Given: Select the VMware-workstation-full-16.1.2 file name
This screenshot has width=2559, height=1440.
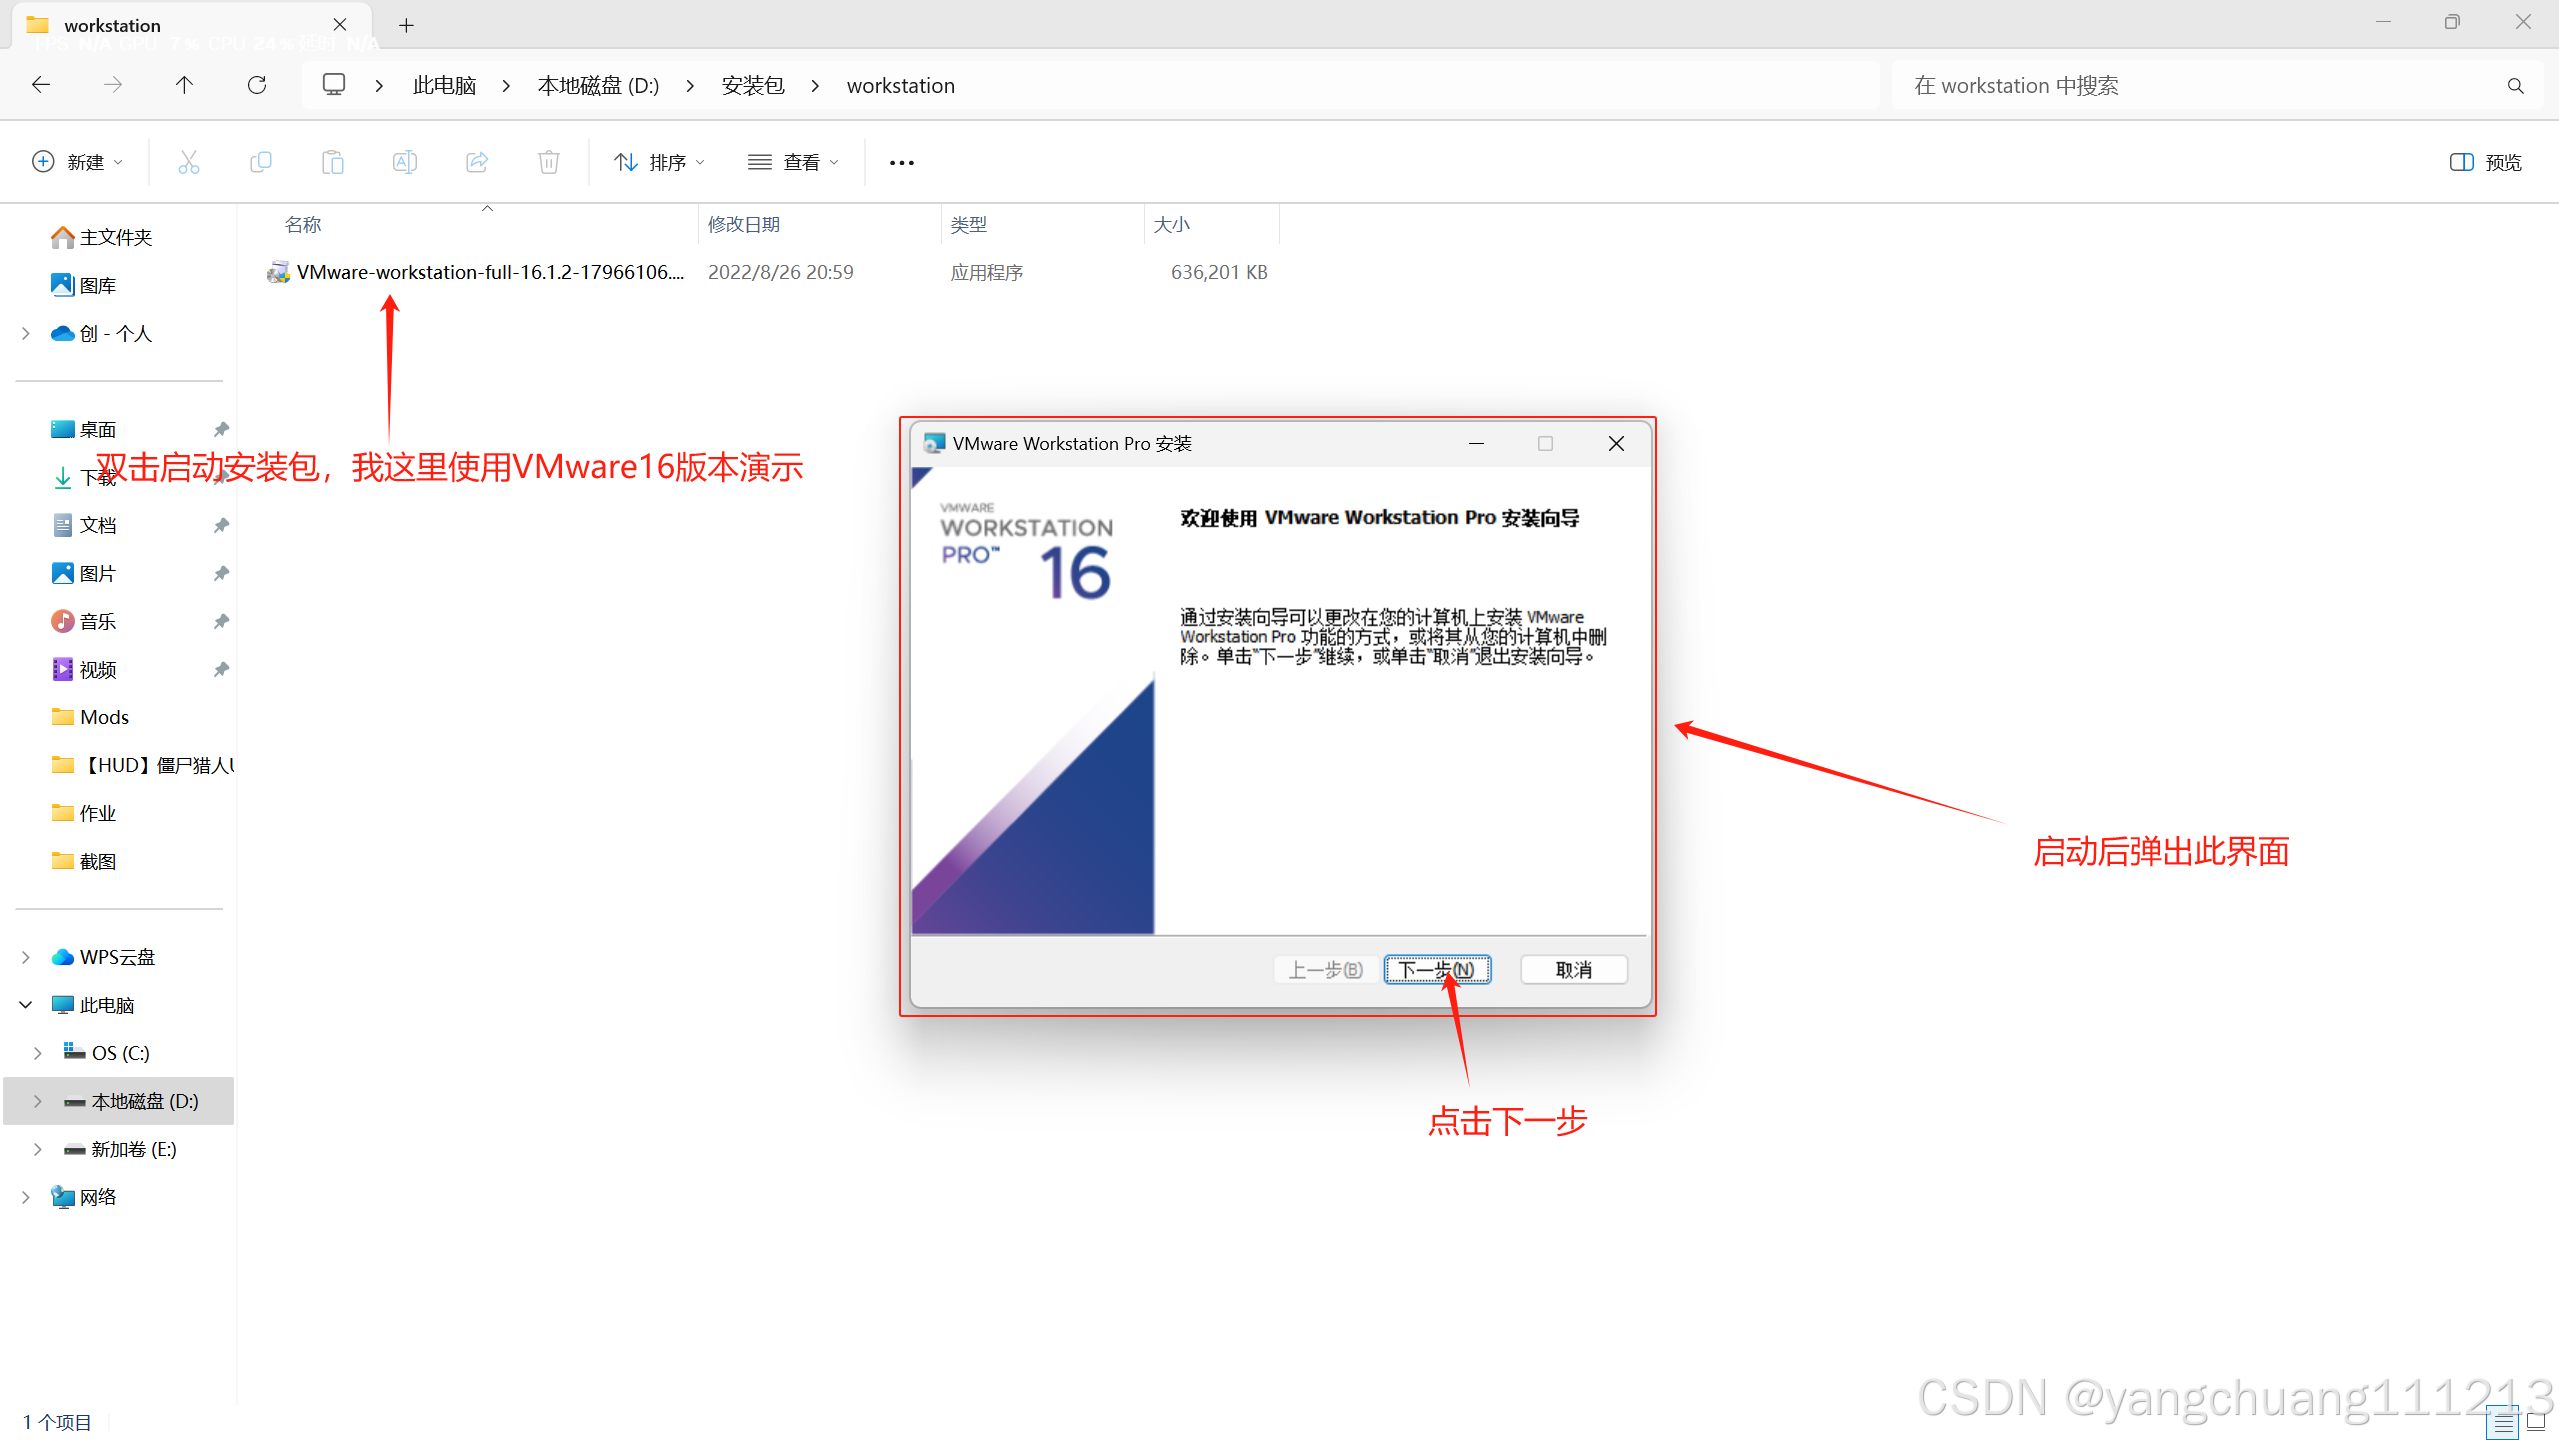Looking at the screenshot, I should (490, 272).
